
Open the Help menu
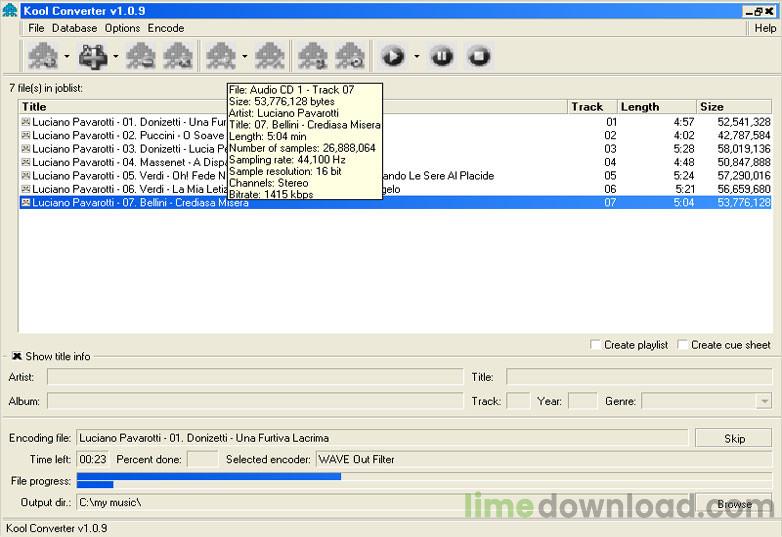[x=765, y=28]
